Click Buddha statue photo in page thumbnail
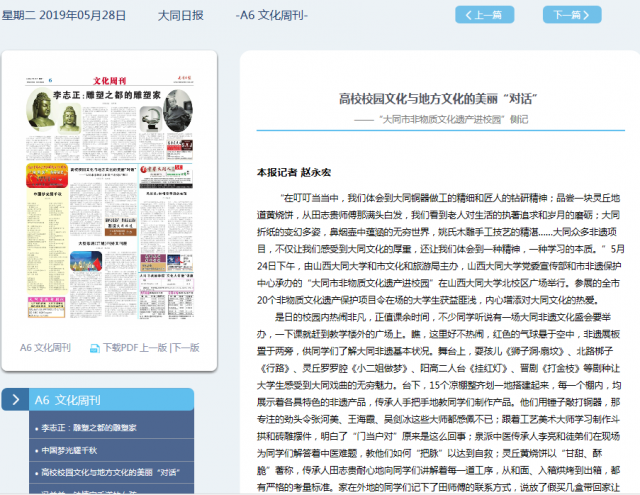Image resolution: width=640 pixels, height=495 pixels. [x=40, y=108]
